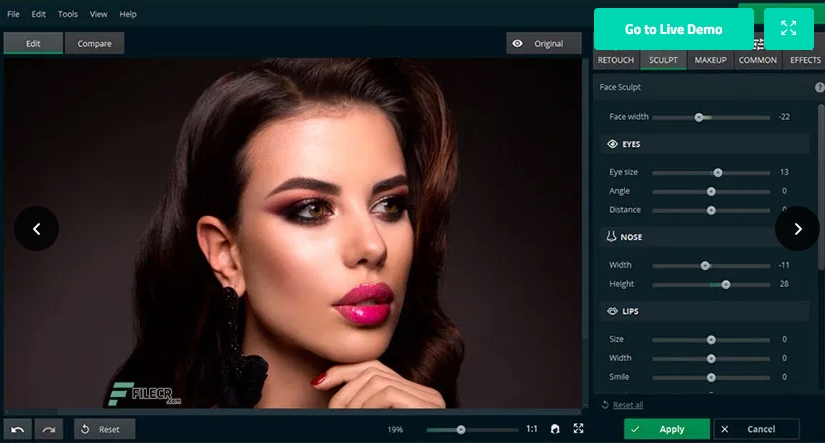Open the Edit menu
This screenshot has height=443, width=825.
(x=38, y=14)
